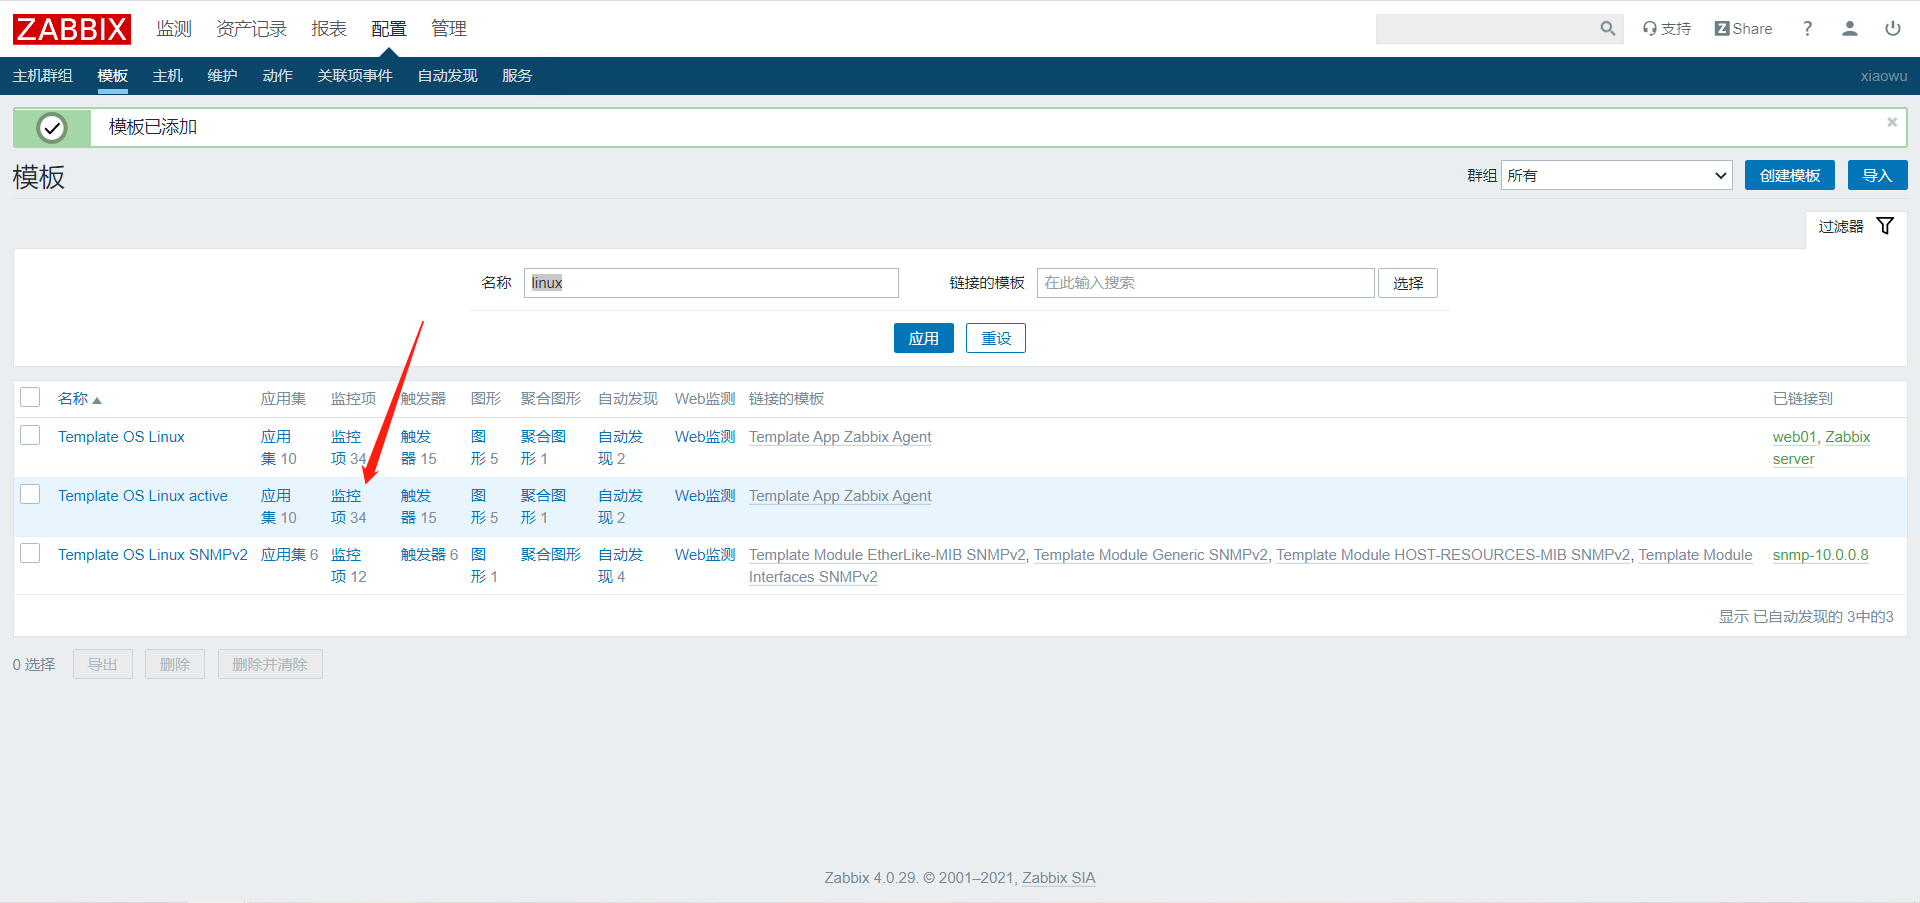Check the select-all templates checkbox
The image size is (1920, 903).
click(30, 398)
